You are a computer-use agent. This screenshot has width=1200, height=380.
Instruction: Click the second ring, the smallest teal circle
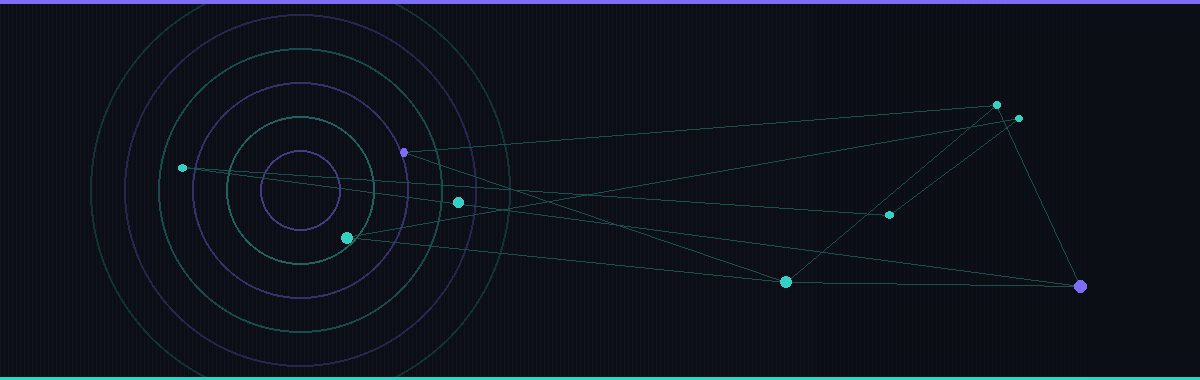point(301,117)
